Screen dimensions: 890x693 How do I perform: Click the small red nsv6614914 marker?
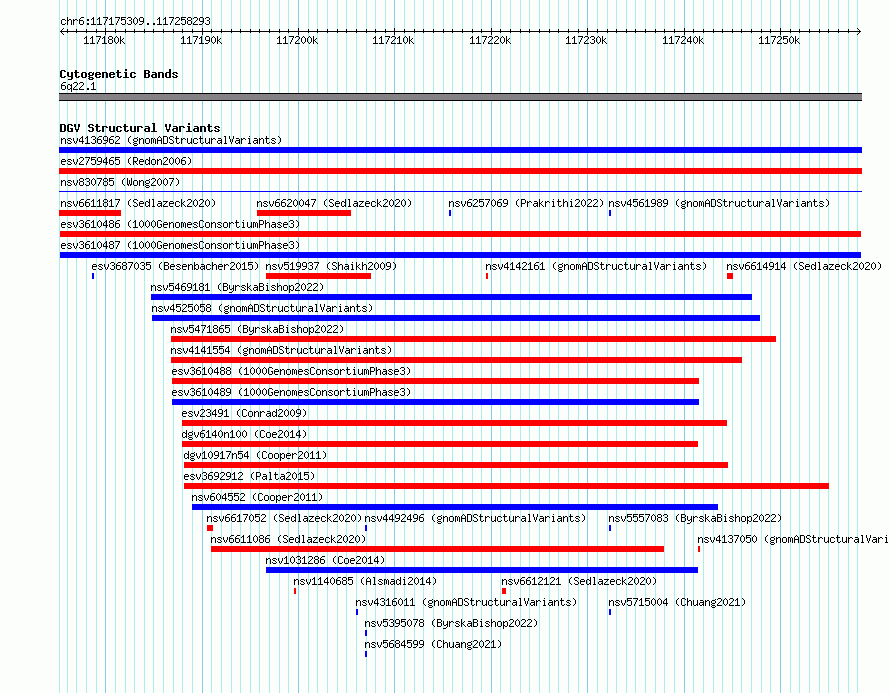[730, 276]
